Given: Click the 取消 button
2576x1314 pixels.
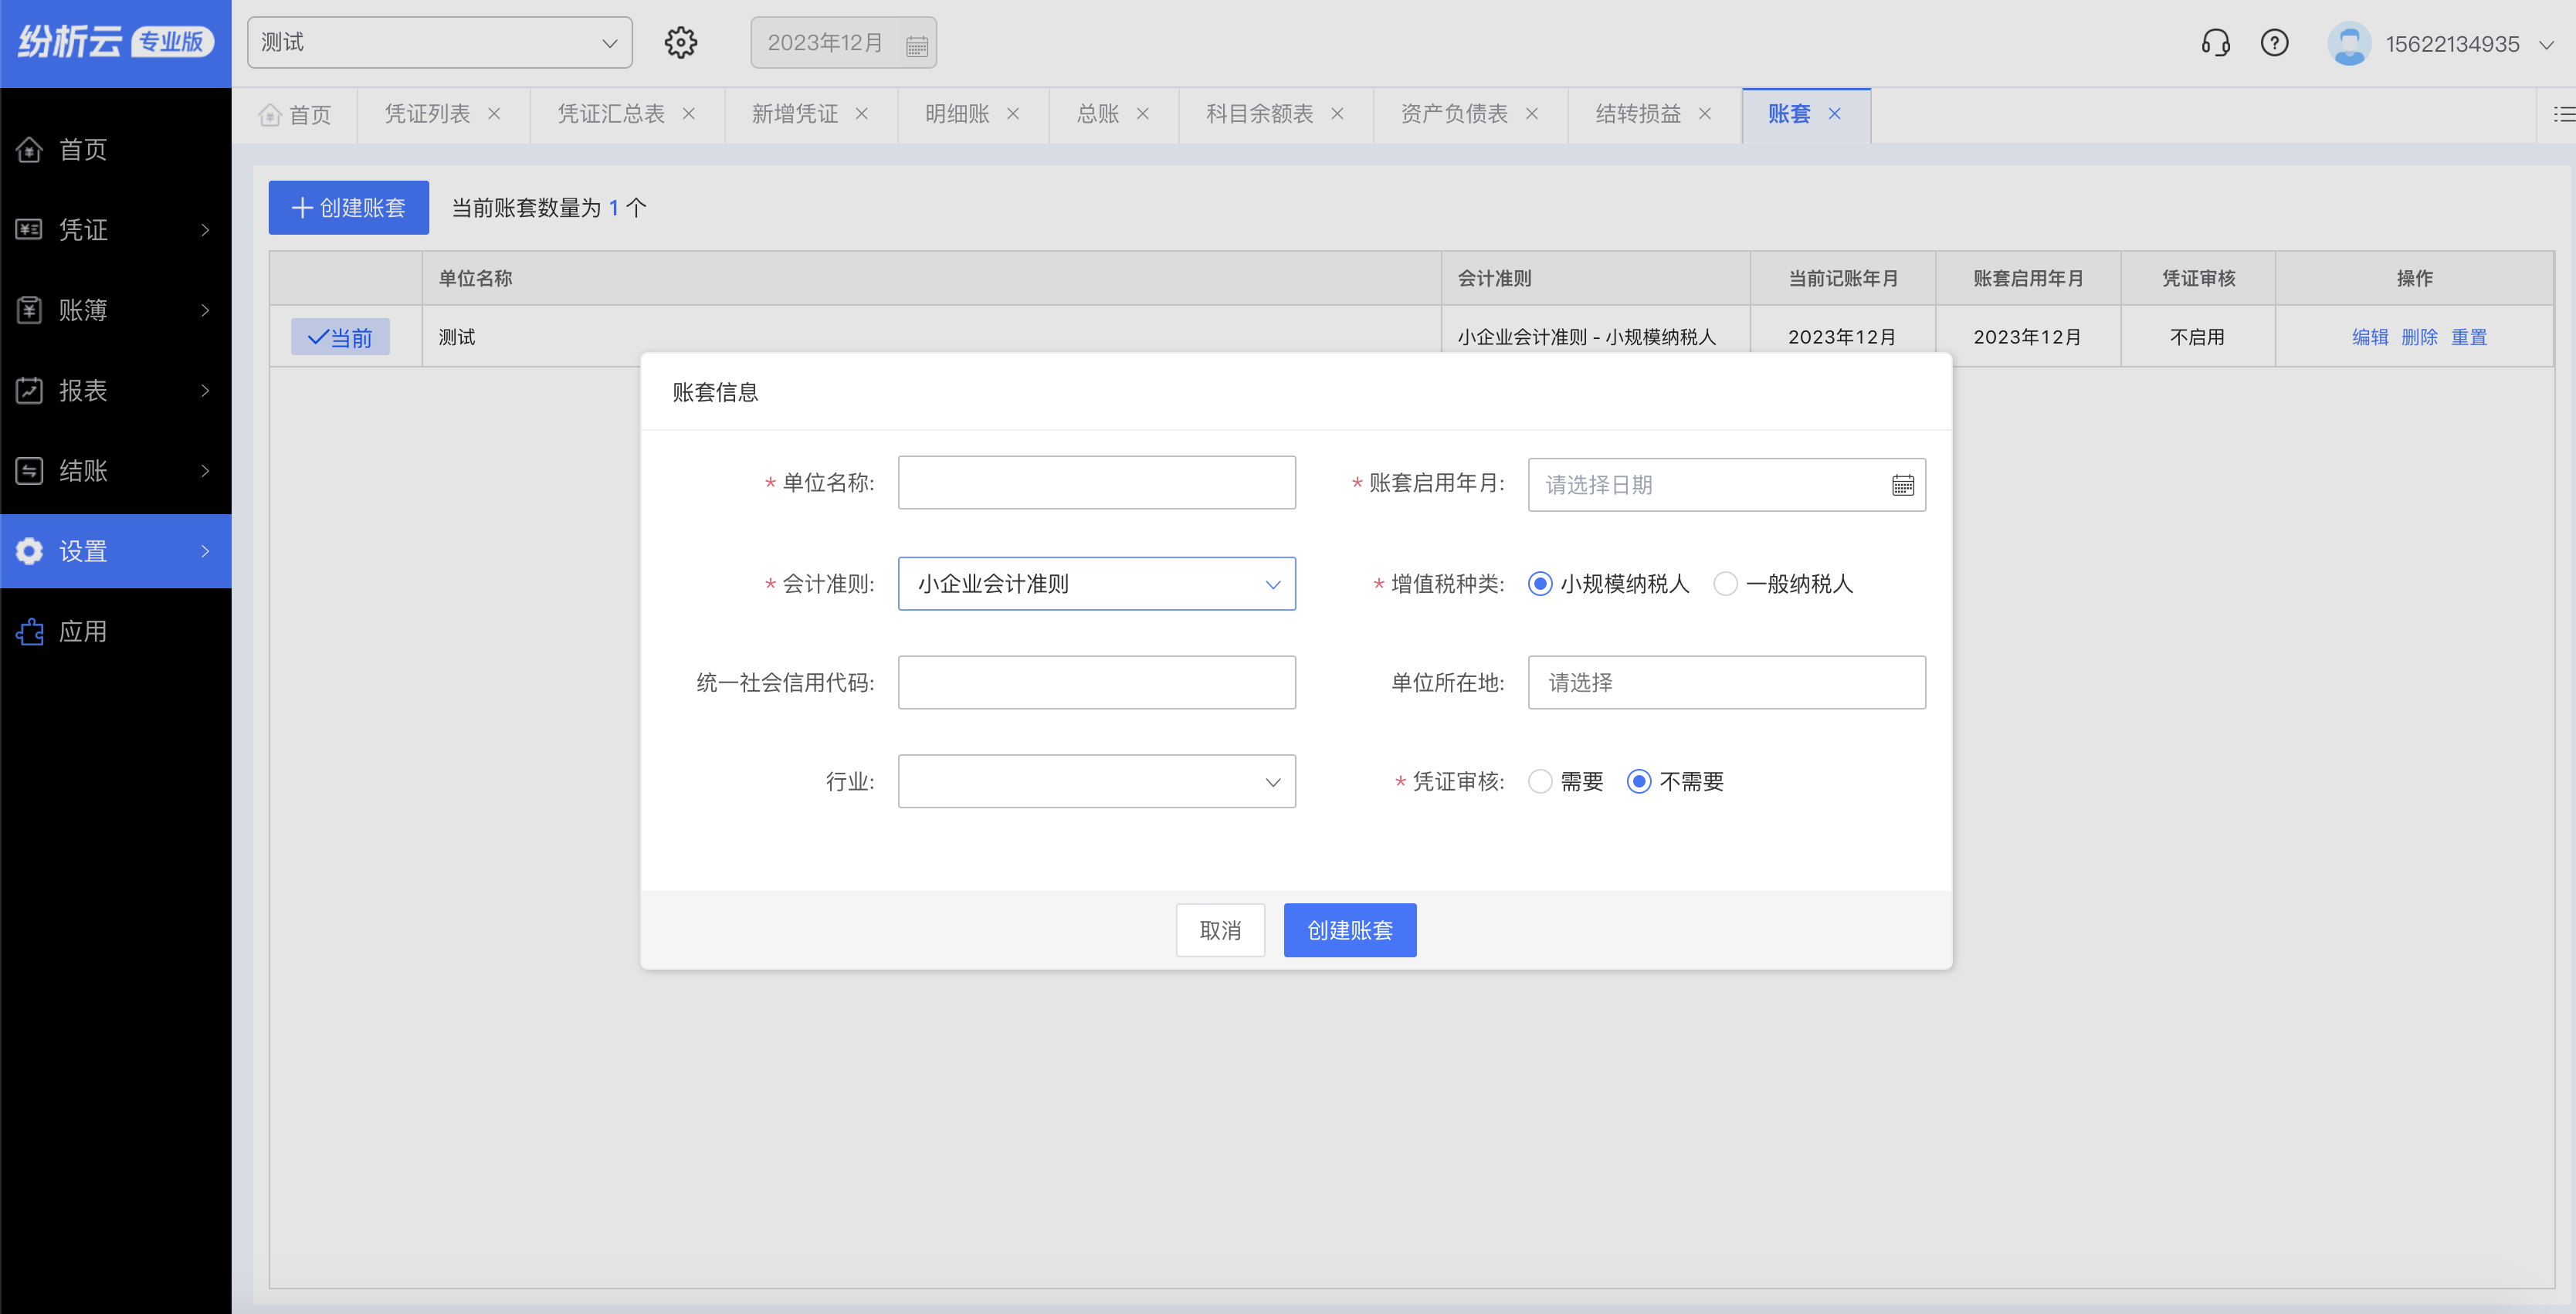Looking at the screenshot, I should point(1220,931).
